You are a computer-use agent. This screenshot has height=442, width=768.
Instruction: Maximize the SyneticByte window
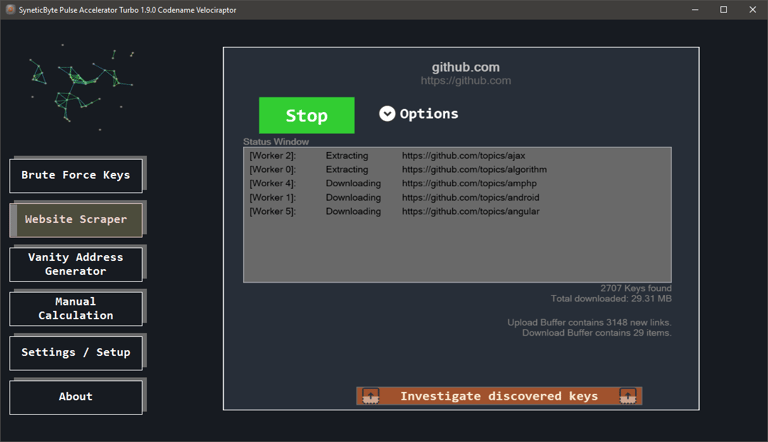click(x=723, y=10)
